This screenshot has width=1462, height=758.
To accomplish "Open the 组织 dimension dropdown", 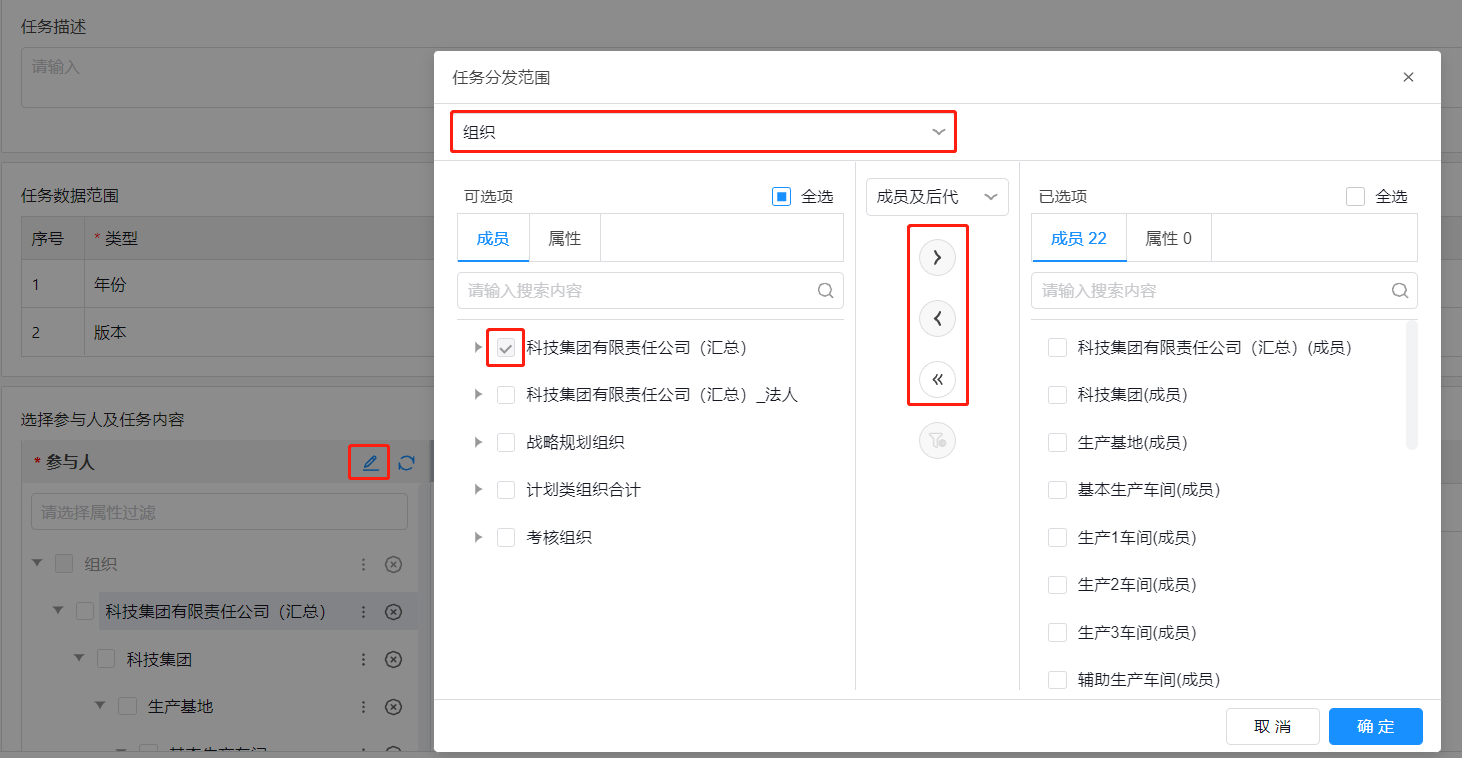I will click(x=703, y=132).
